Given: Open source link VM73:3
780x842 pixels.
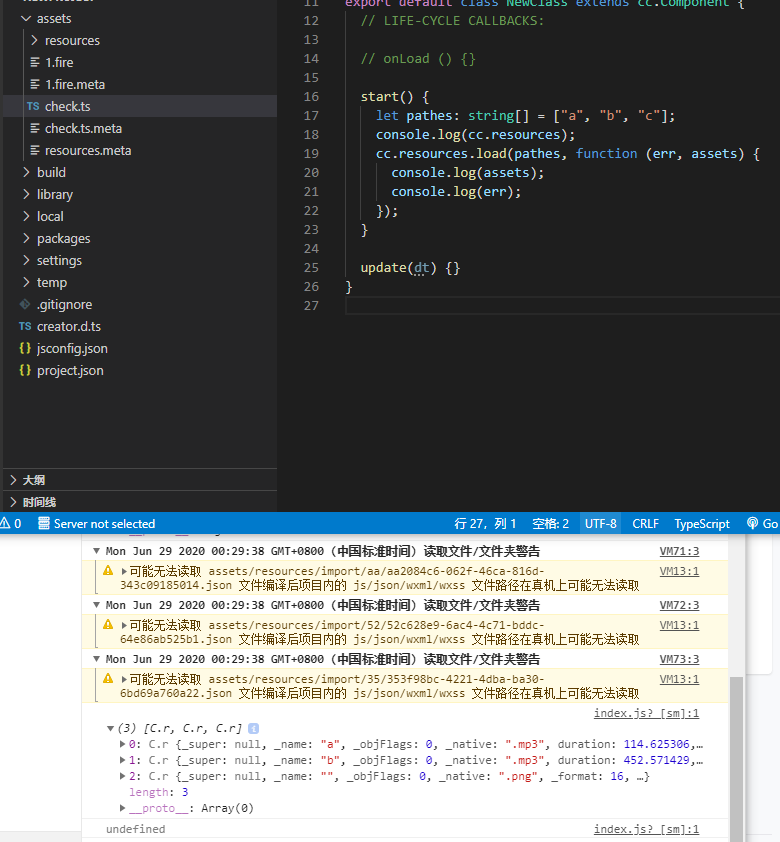Looking at the screenshot, I should pyautogui.click(x=679, y=659).
